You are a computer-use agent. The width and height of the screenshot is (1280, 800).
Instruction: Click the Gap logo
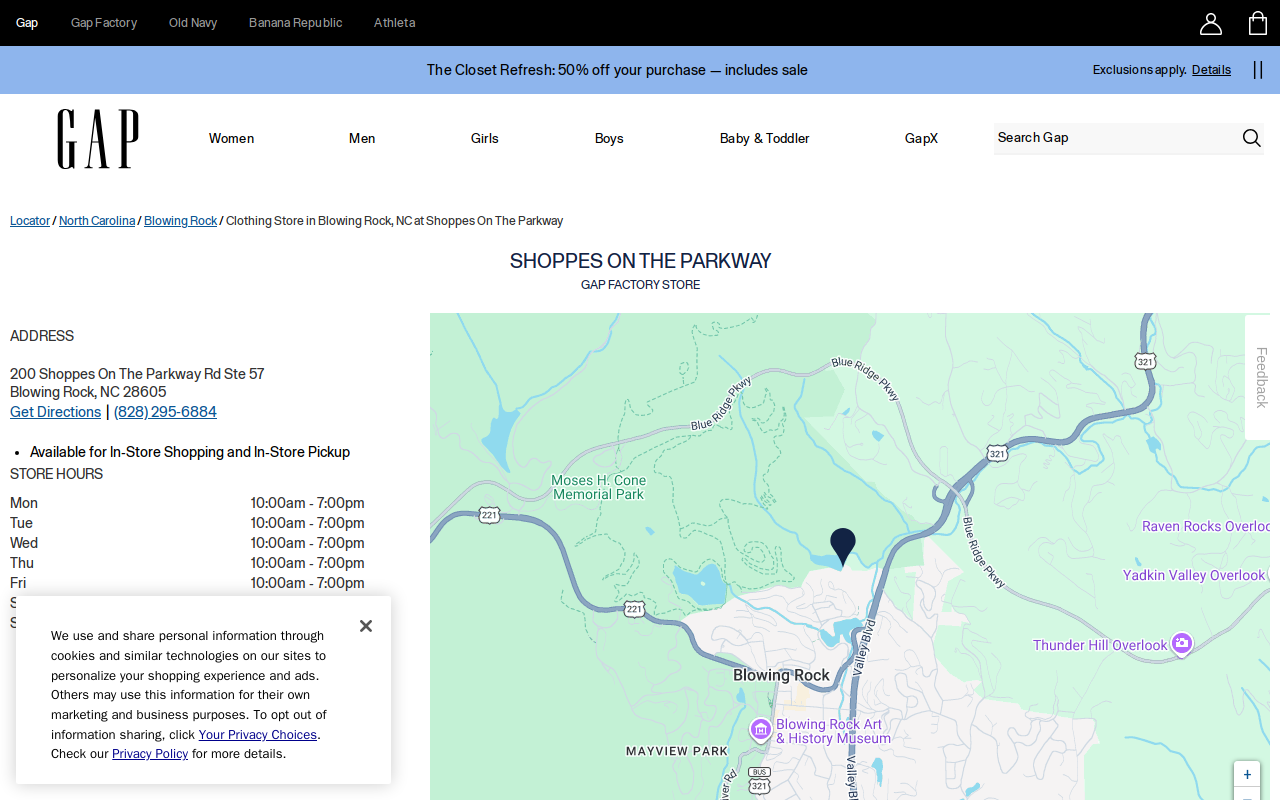98,139
